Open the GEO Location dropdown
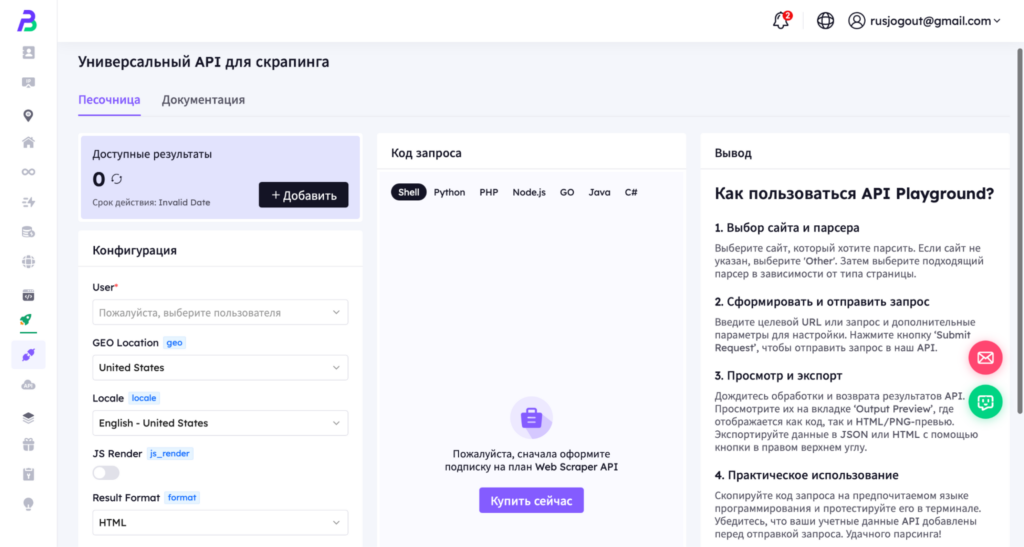The width and height of the screenshot is (1024, 547). [220, 367]
